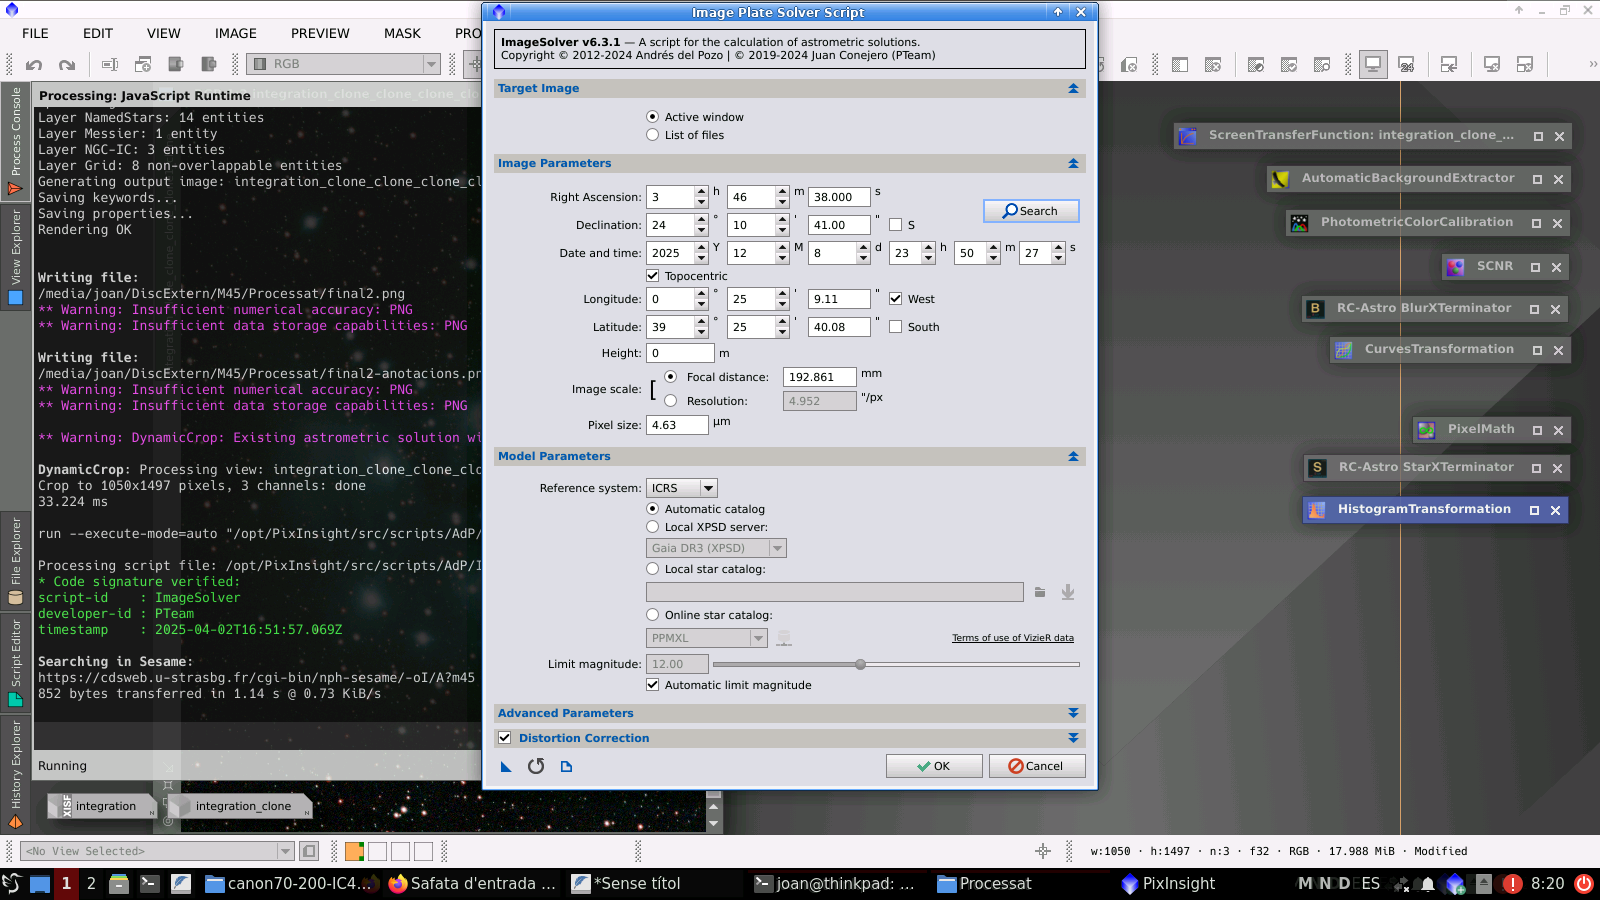Expand the Advanced Parameters section
Viewport: 1600px width, 900px height.
point(1073,713)
